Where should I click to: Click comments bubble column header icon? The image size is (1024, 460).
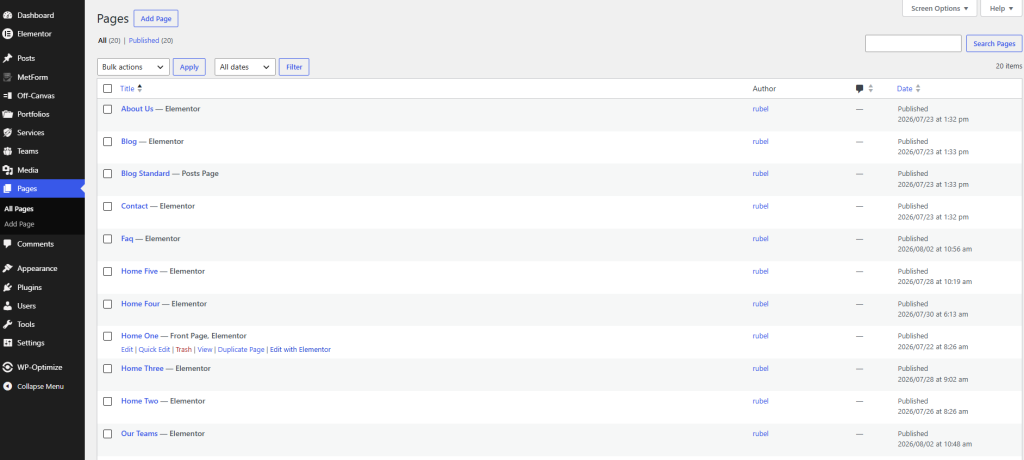pos(859,89)
